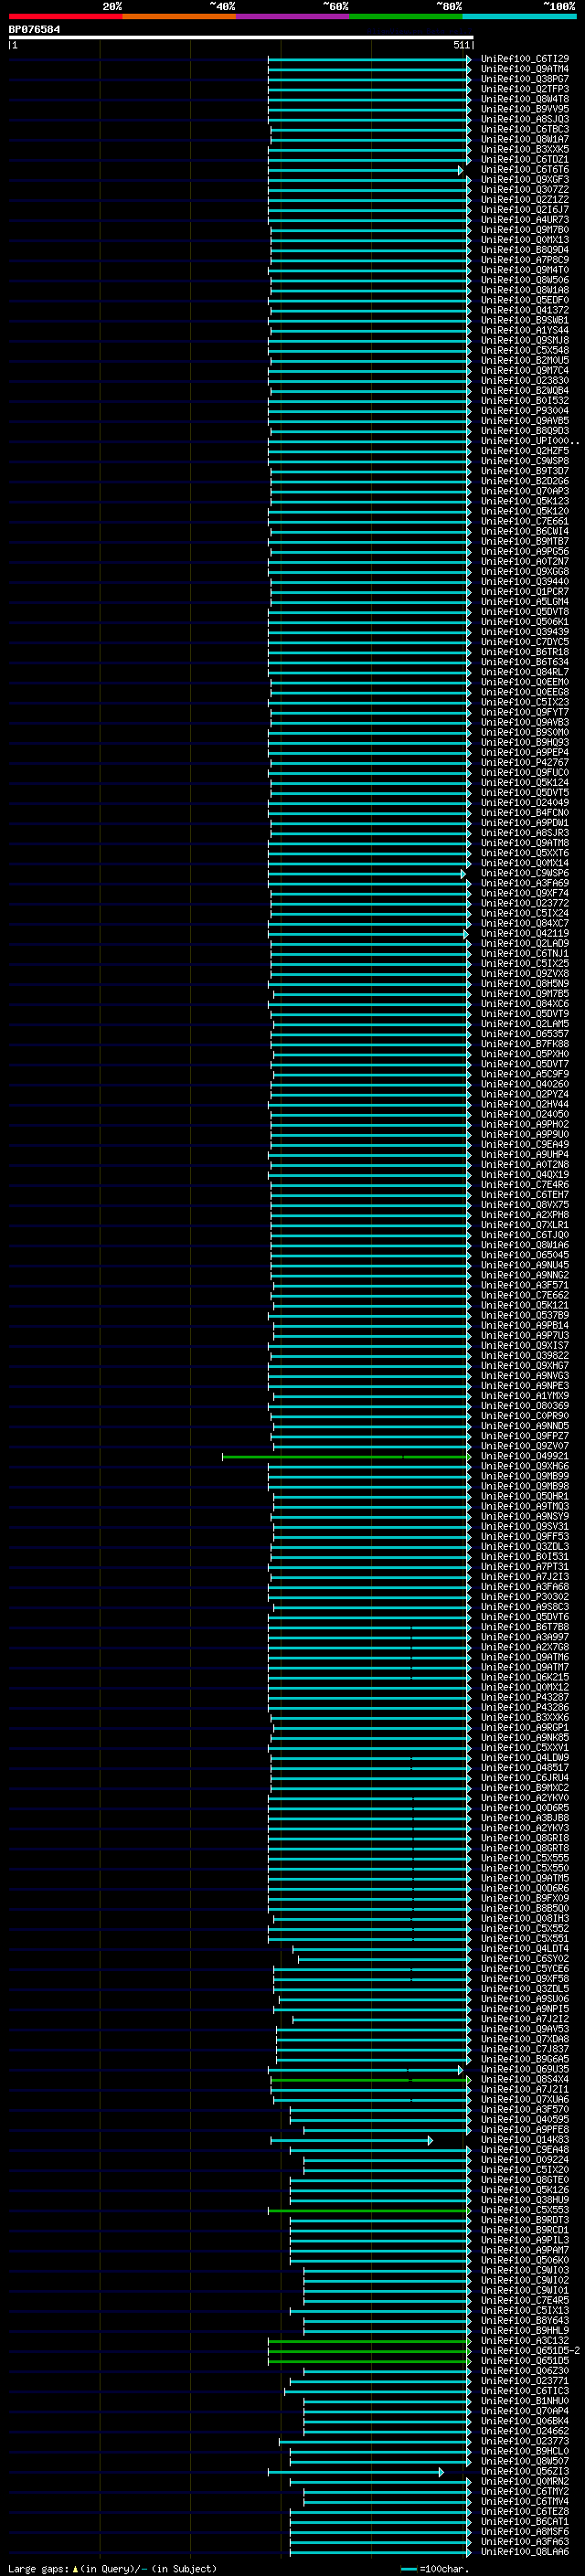Click the alignment bar for UniRef100_C6T6T6
585x2576 pixels.
click(366, 170)
